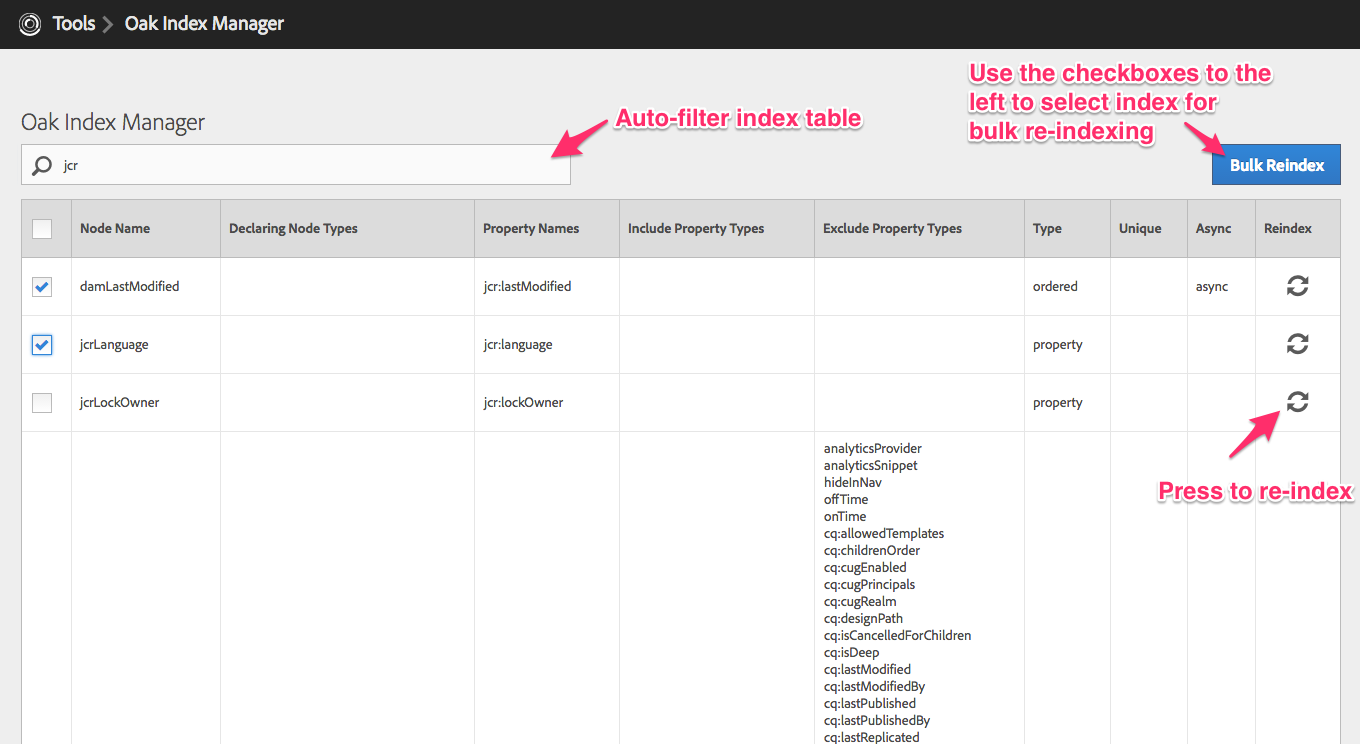
Task: Click the cq:lastModified excluded property
Action: (868, 669)
